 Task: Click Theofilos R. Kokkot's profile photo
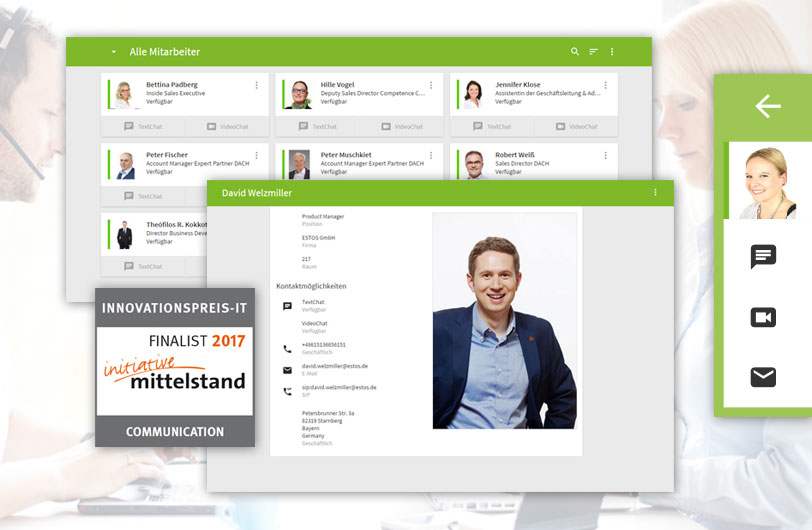point(125,235)
